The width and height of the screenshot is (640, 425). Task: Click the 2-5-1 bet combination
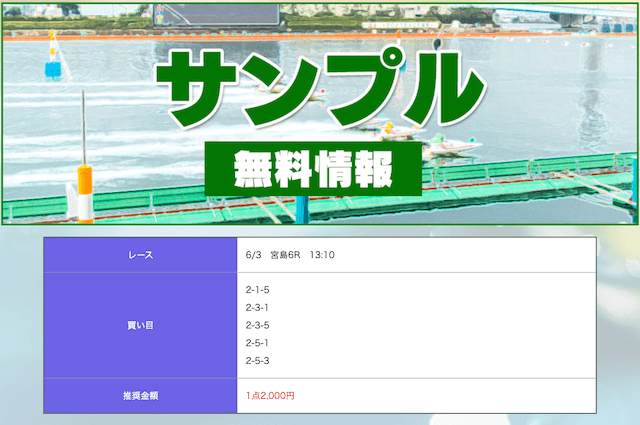[257, 343]
